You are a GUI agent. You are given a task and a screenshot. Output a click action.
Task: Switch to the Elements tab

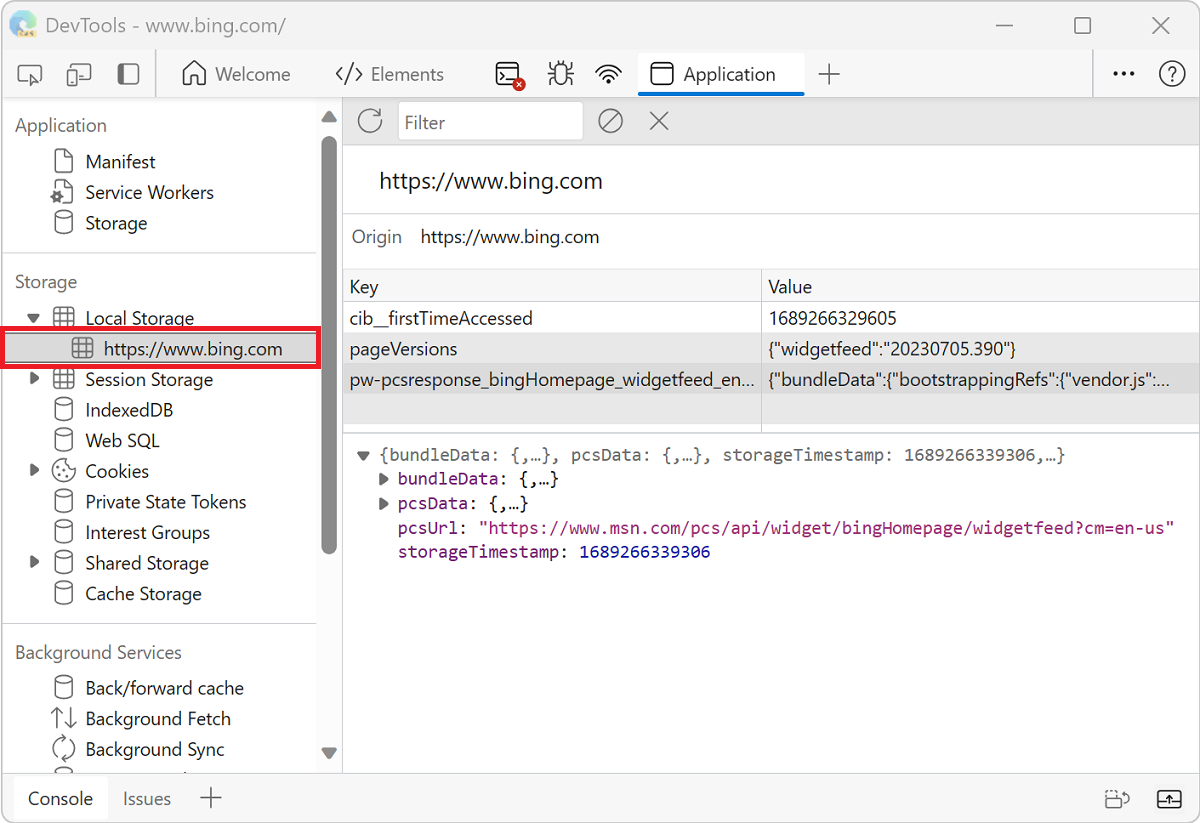tap(390, 74)
